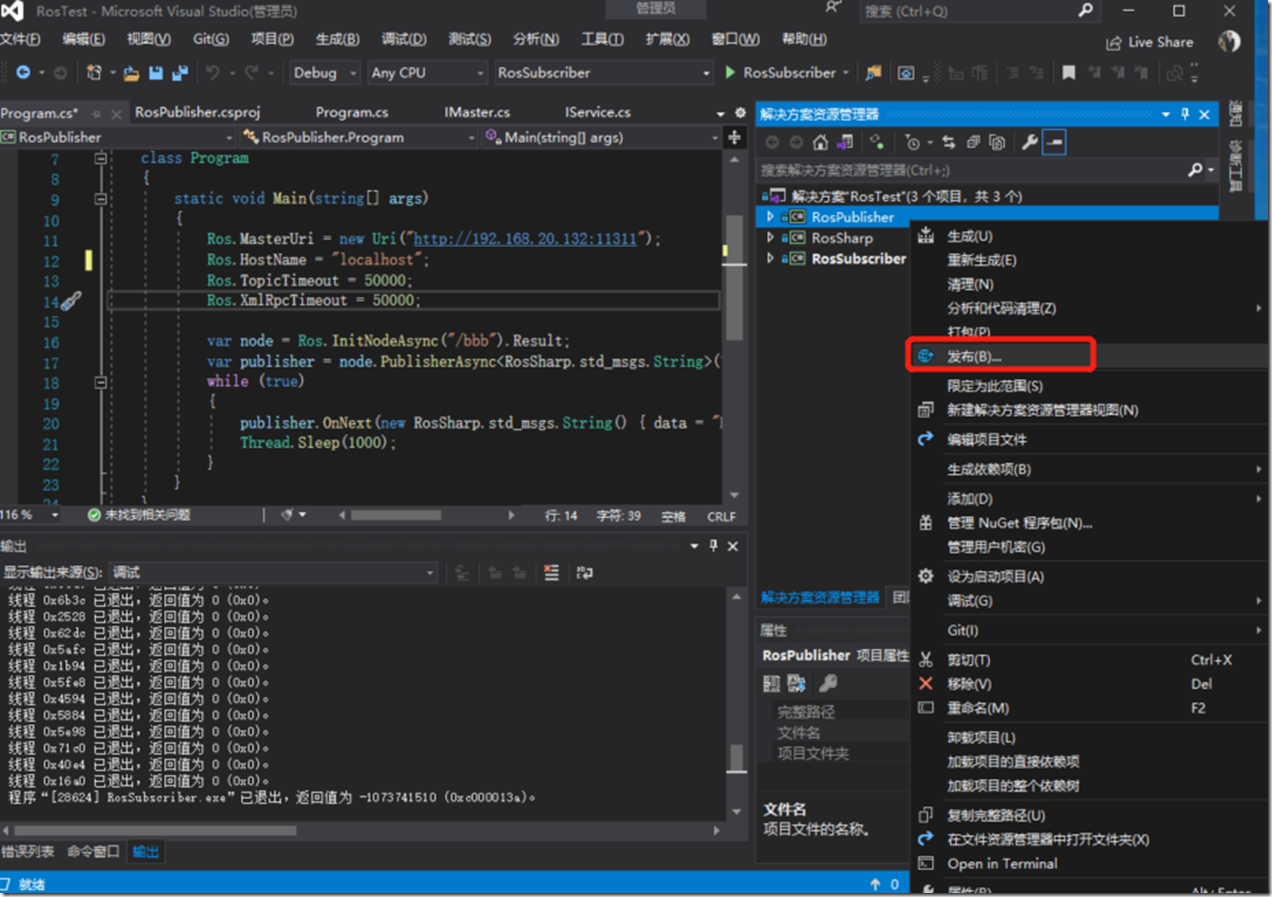The image size is (1272, 897).
Task: Open the 116 % zoom level dropdown
Action: click(30, 515)
